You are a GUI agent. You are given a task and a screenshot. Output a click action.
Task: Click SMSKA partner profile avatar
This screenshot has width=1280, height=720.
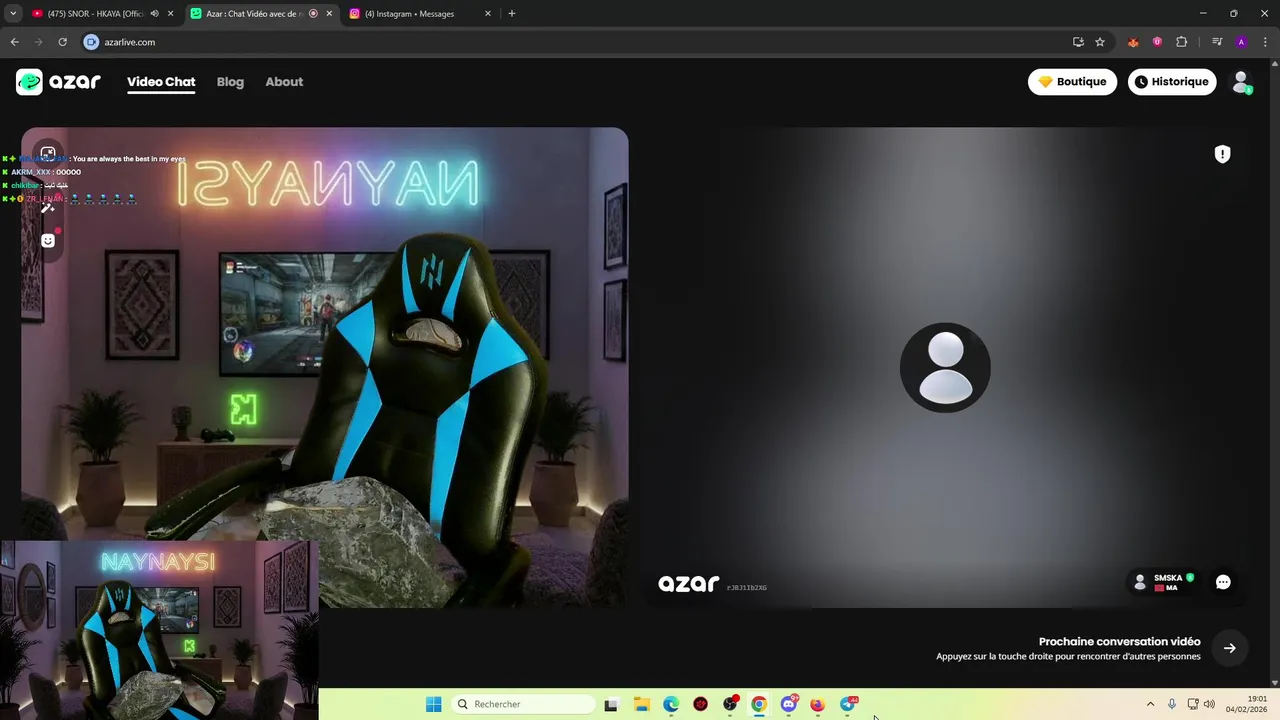pos(1139,582)
